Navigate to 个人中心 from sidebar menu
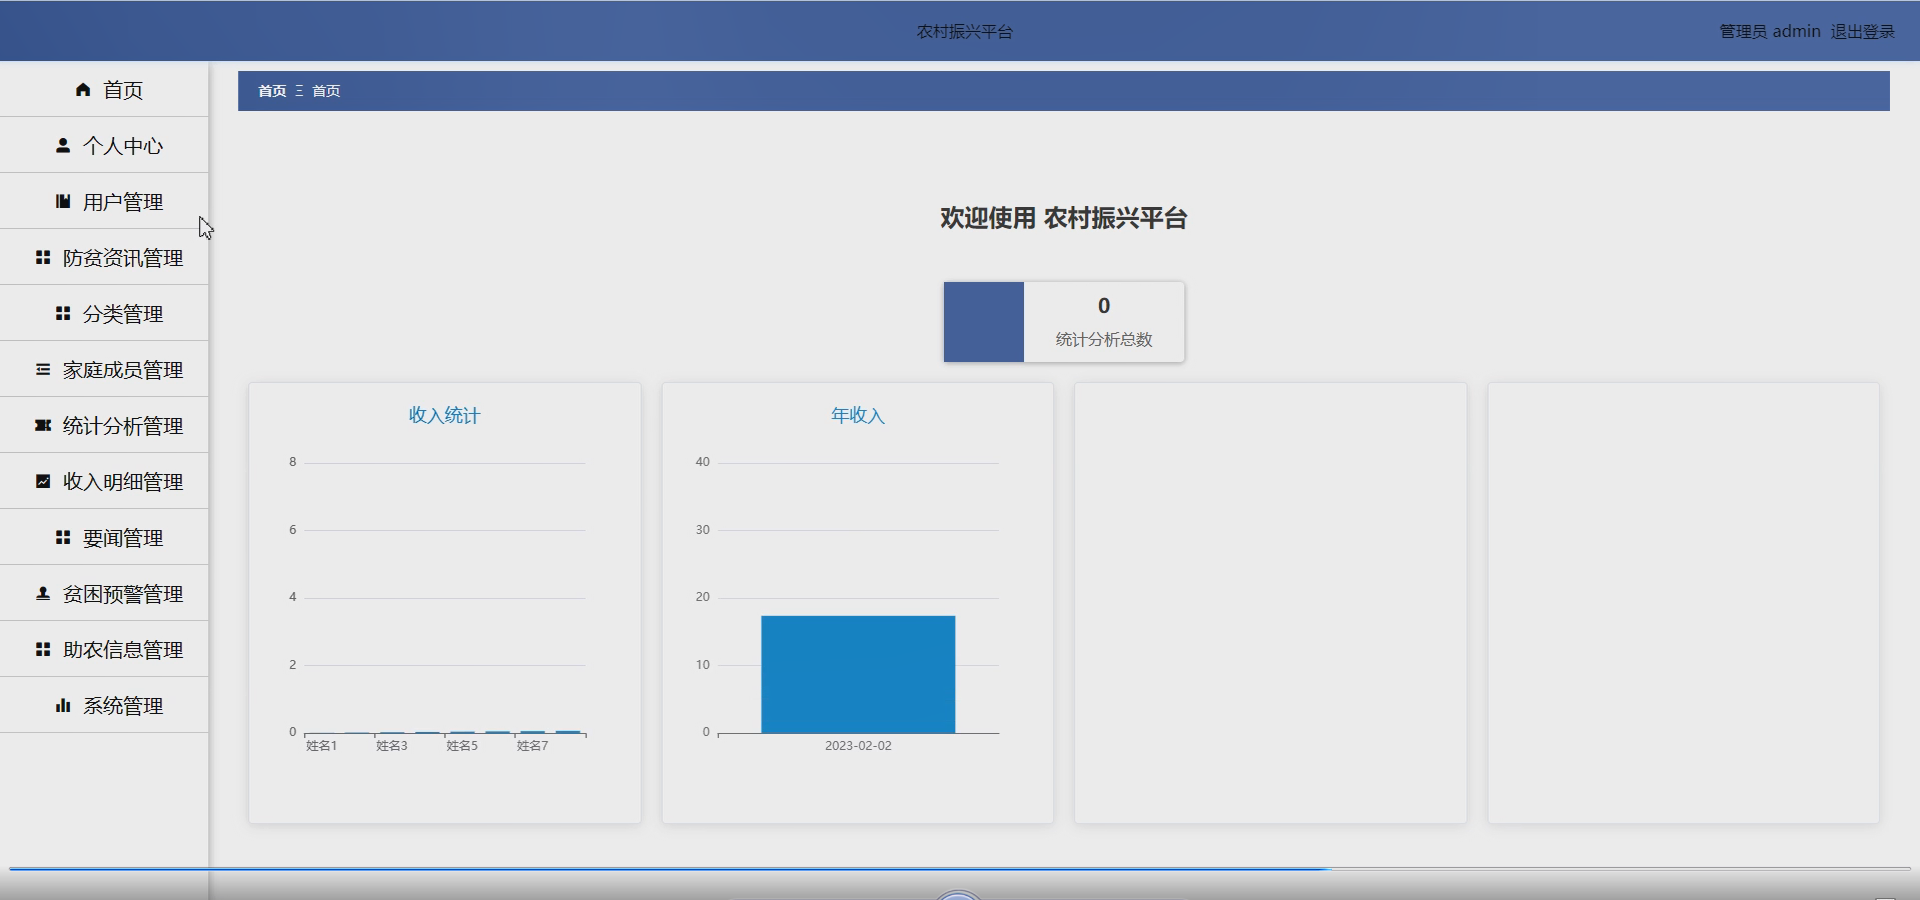 click(122, 145)
